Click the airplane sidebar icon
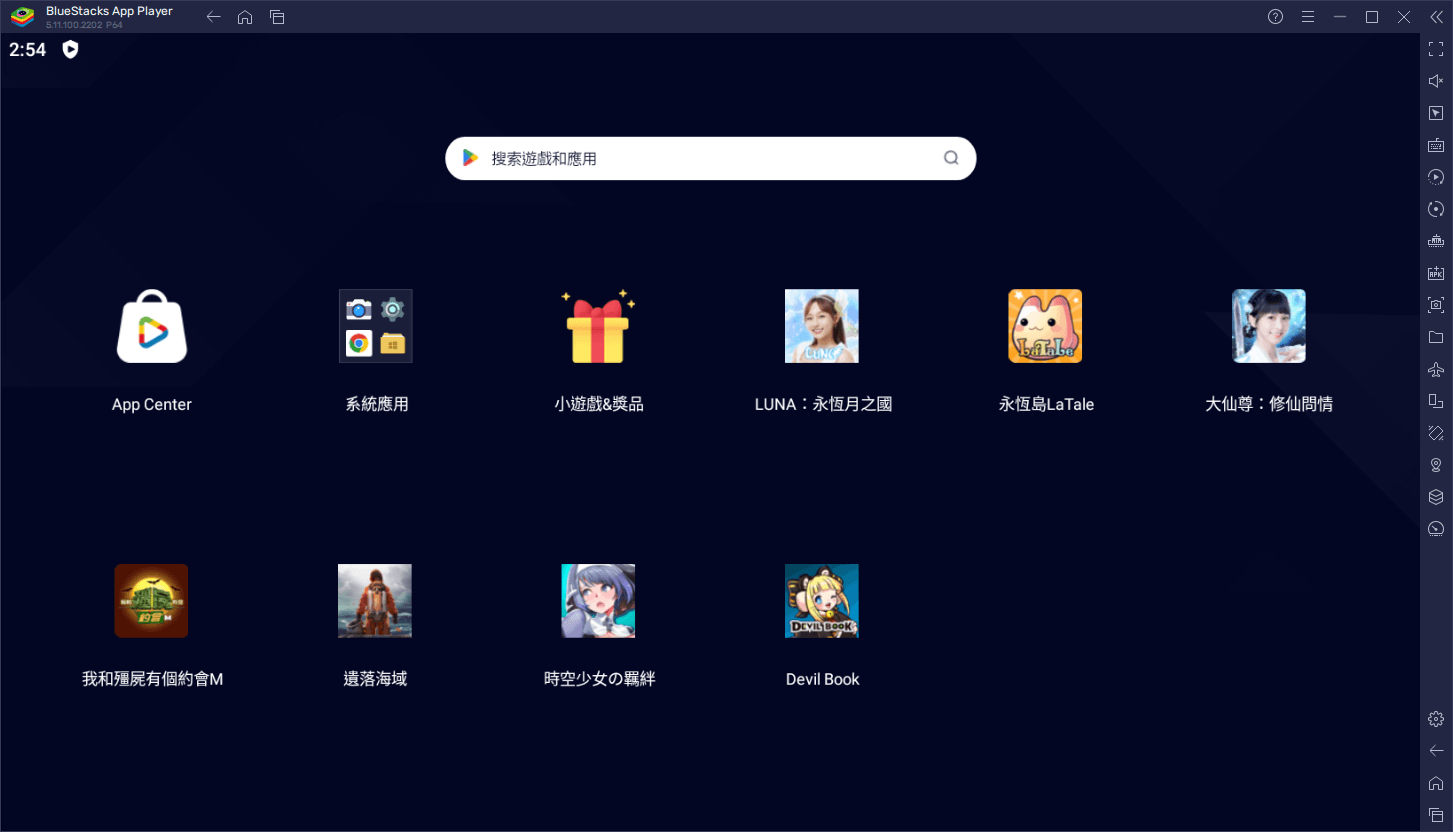 click(x=1436, y=369)
